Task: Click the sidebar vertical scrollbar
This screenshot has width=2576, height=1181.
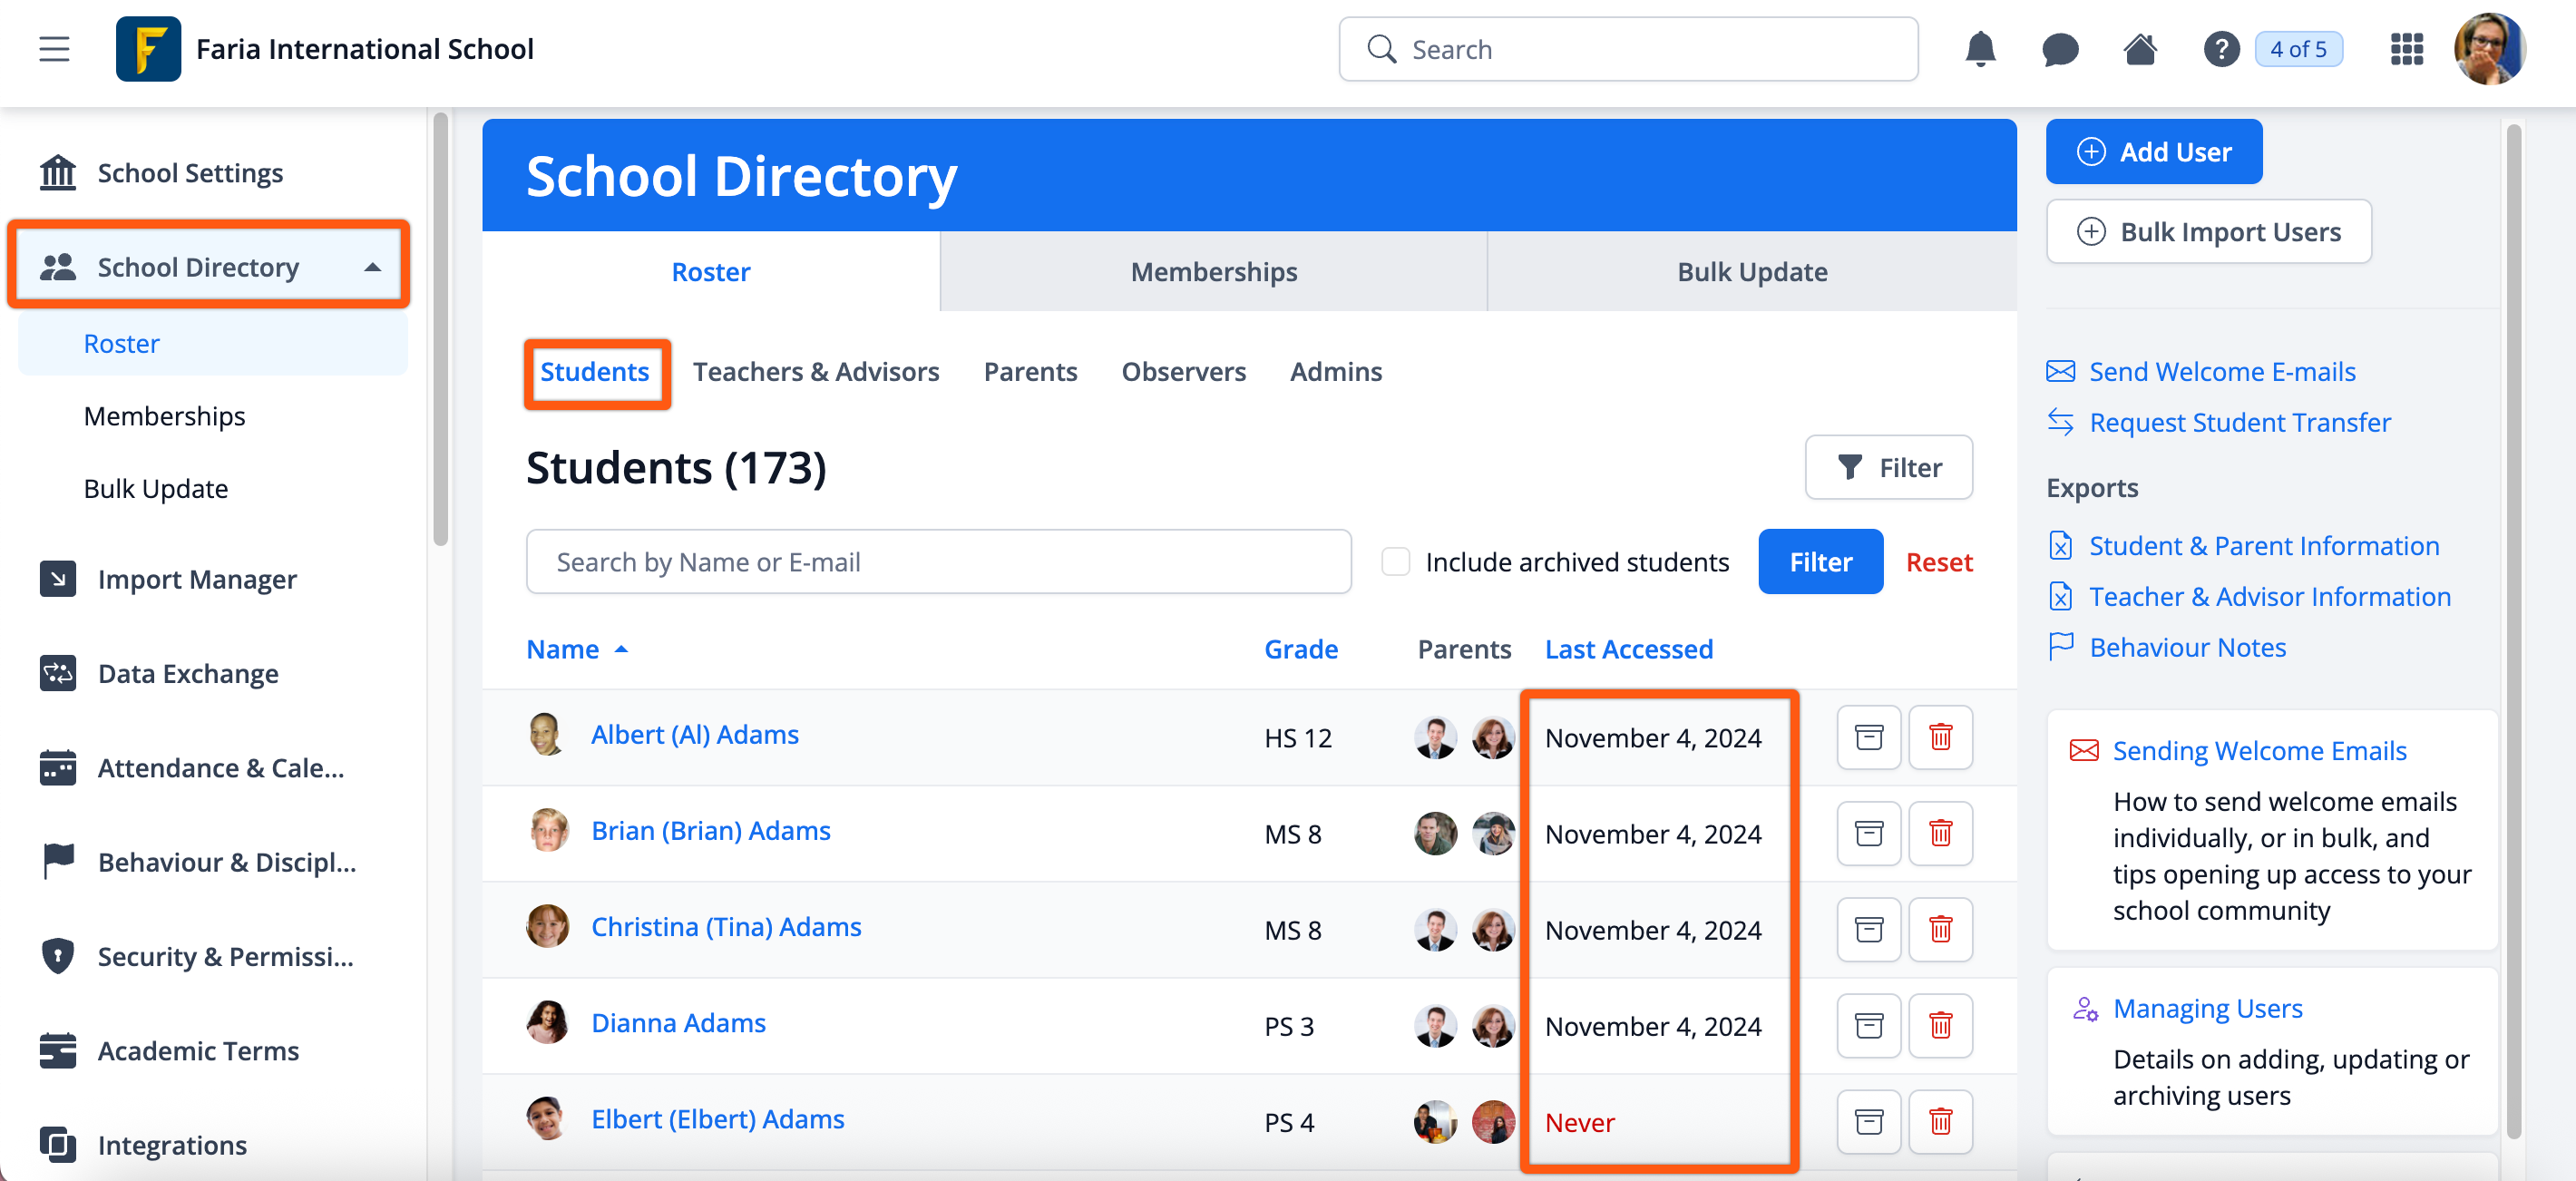Action: (440, 330)
